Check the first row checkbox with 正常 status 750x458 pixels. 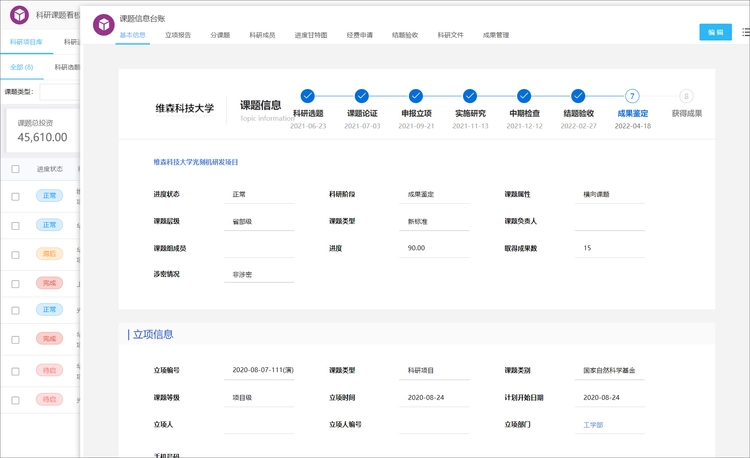(x=15, y=197)
